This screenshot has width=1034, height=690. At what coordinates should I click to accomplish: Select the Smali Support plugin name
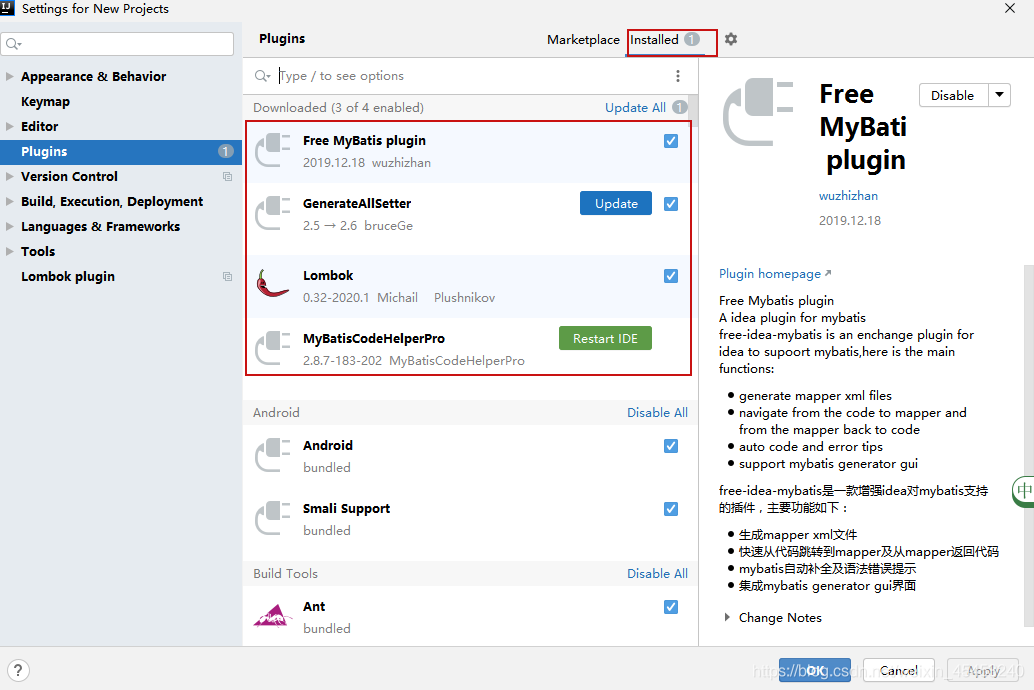pos(346,509)
